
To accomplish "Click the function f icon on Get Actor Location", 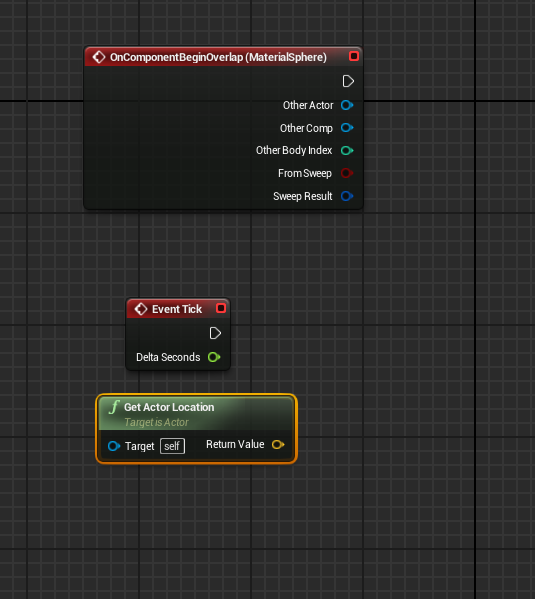I will (x=114, y=407).
